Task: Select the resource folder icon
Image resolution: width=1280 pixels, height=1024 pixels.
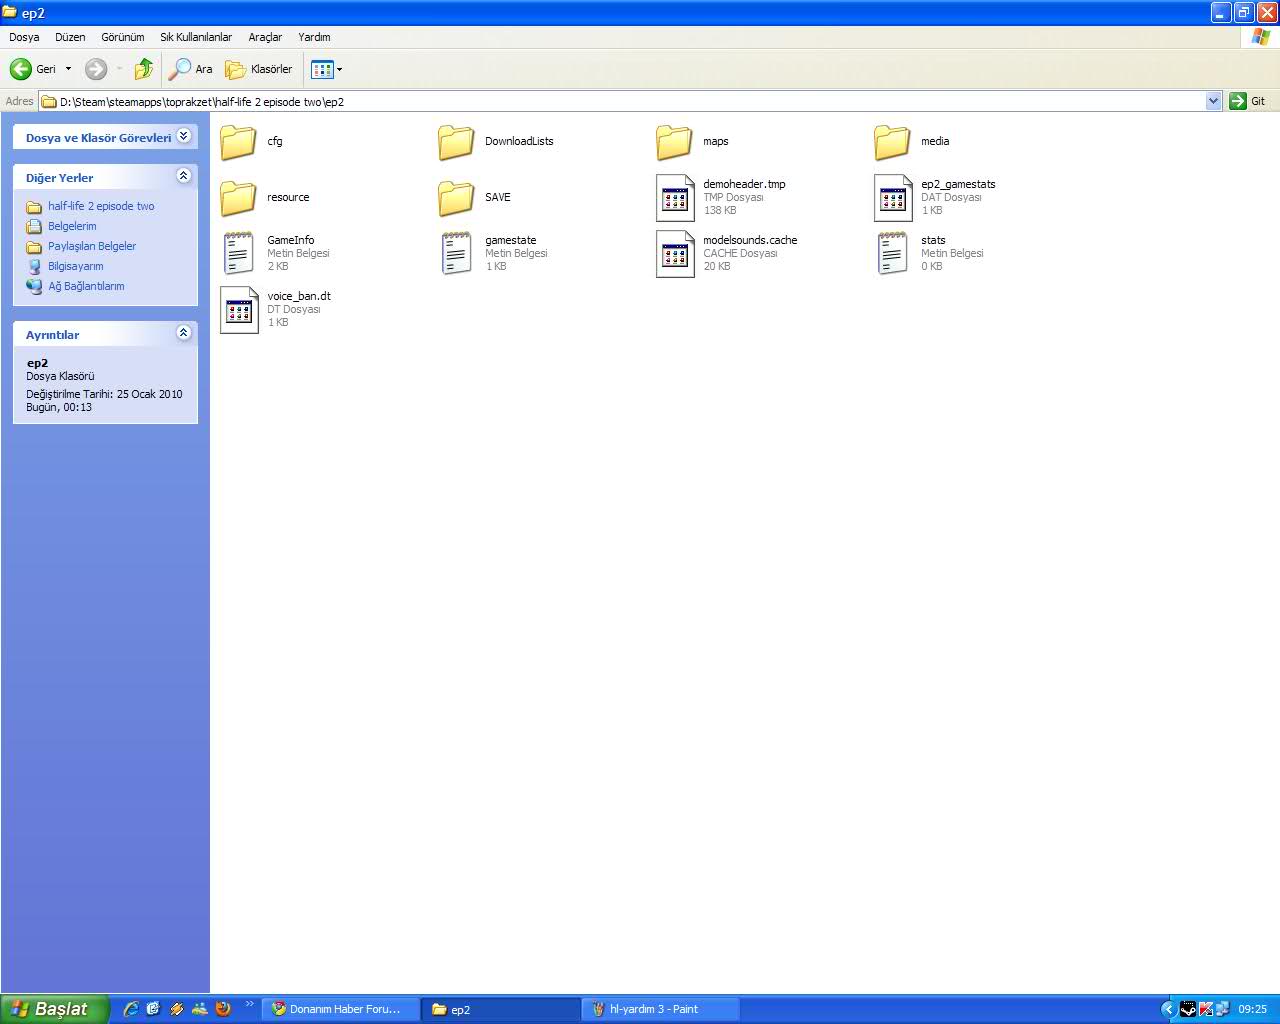Action: coord(238,198)
